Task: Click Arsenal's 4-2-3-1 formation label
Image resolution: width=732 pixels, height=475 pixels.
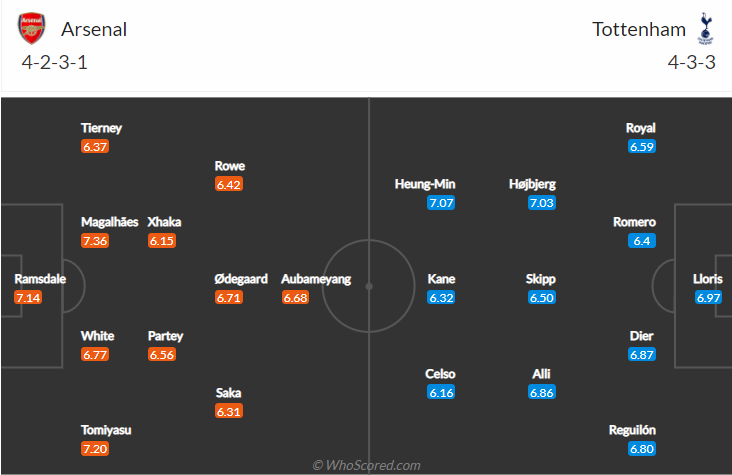Action: tap(55, 62)
